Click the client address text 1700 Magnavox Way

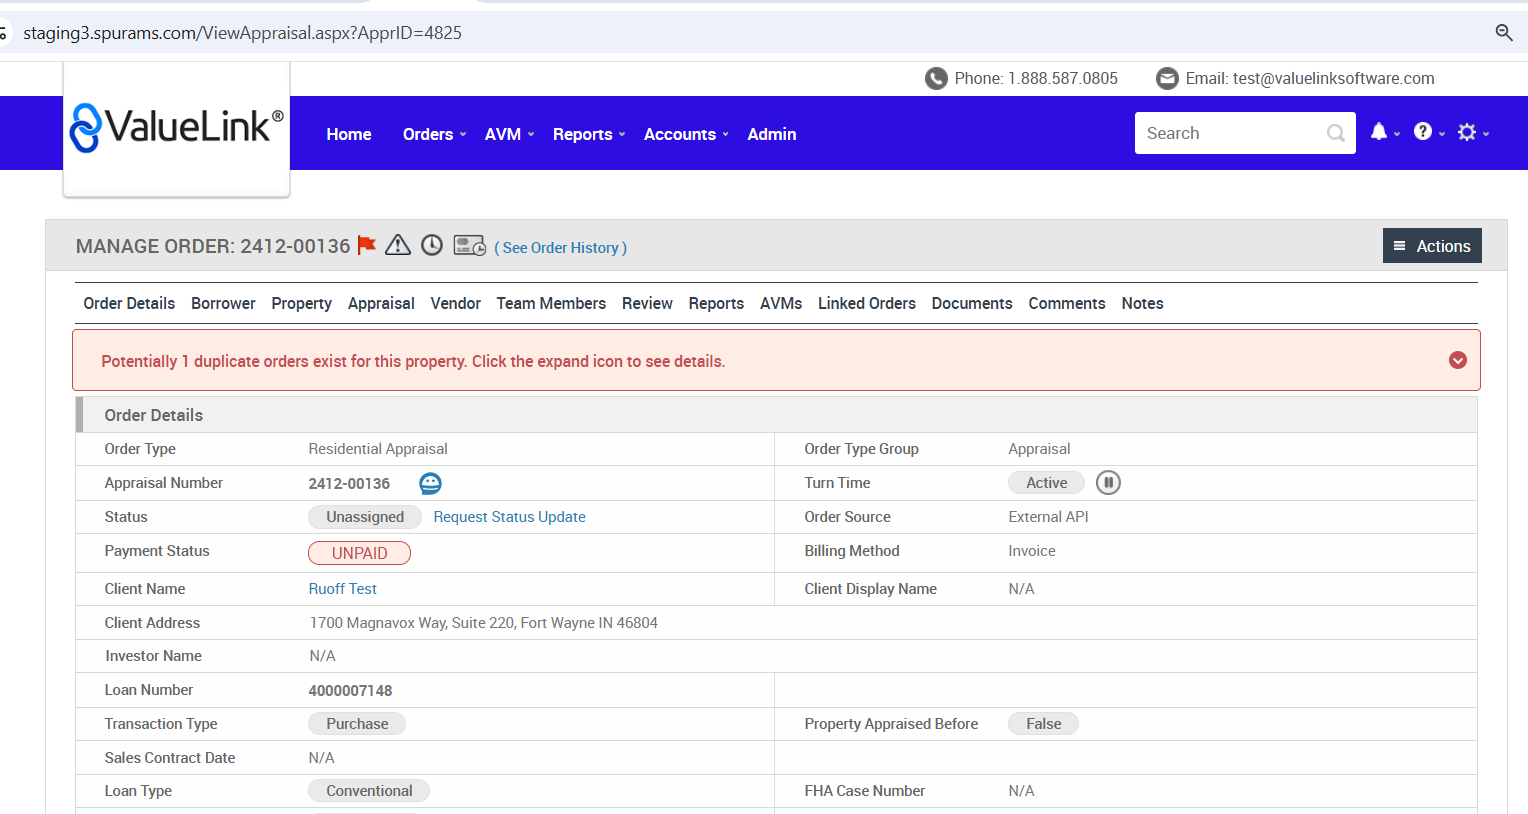click(484, 623)
